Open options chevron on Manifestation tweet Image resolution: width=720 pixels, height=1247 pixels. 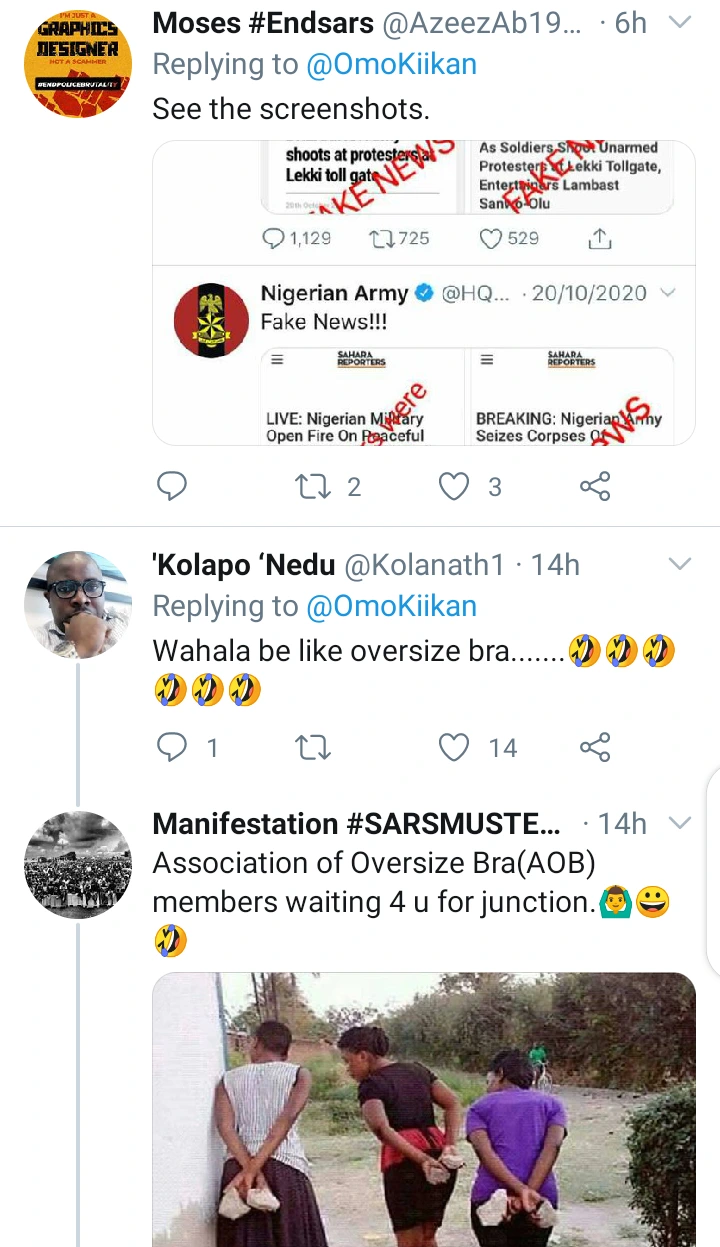tap(679, 823)
